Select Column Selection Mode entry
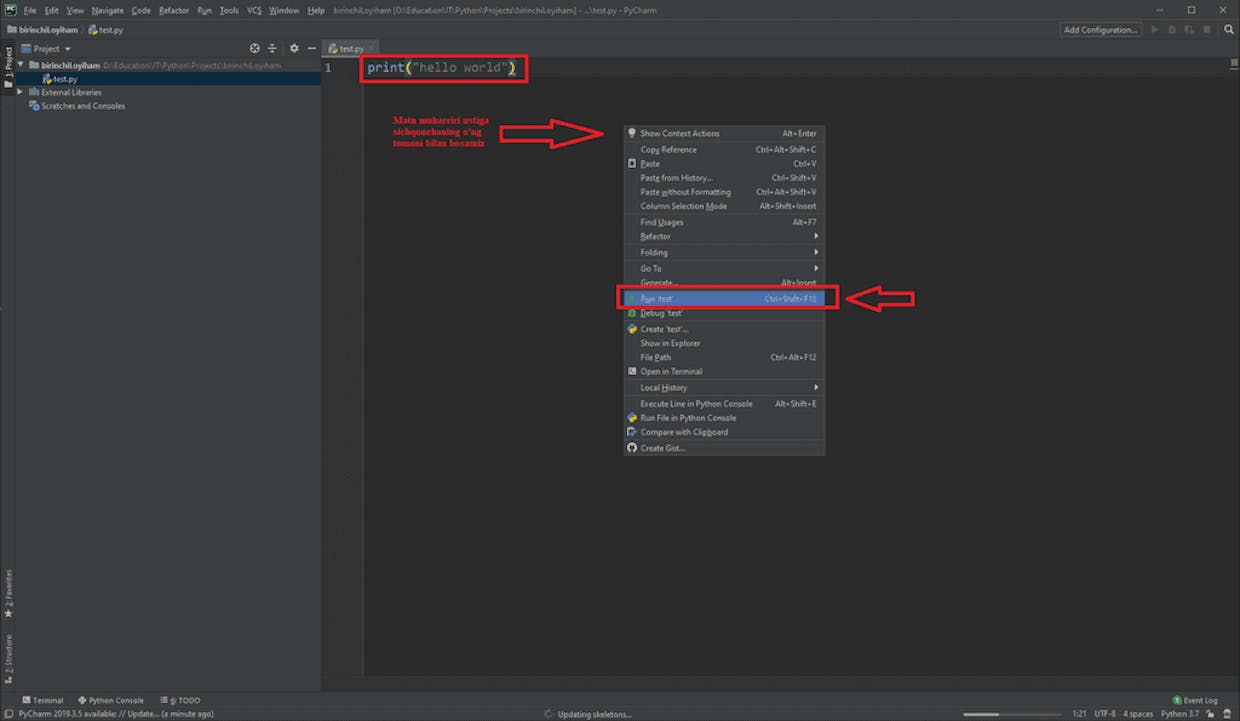The height and width of the screenshot is (721, 1240). click(x=724, y=206)
